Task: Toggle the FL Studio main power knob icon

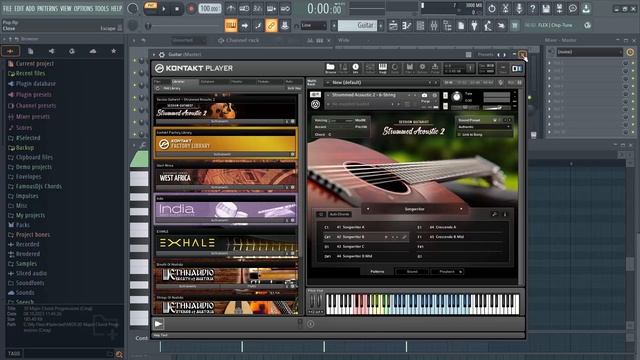Action: pyautogui.click(x=492, y=9)
